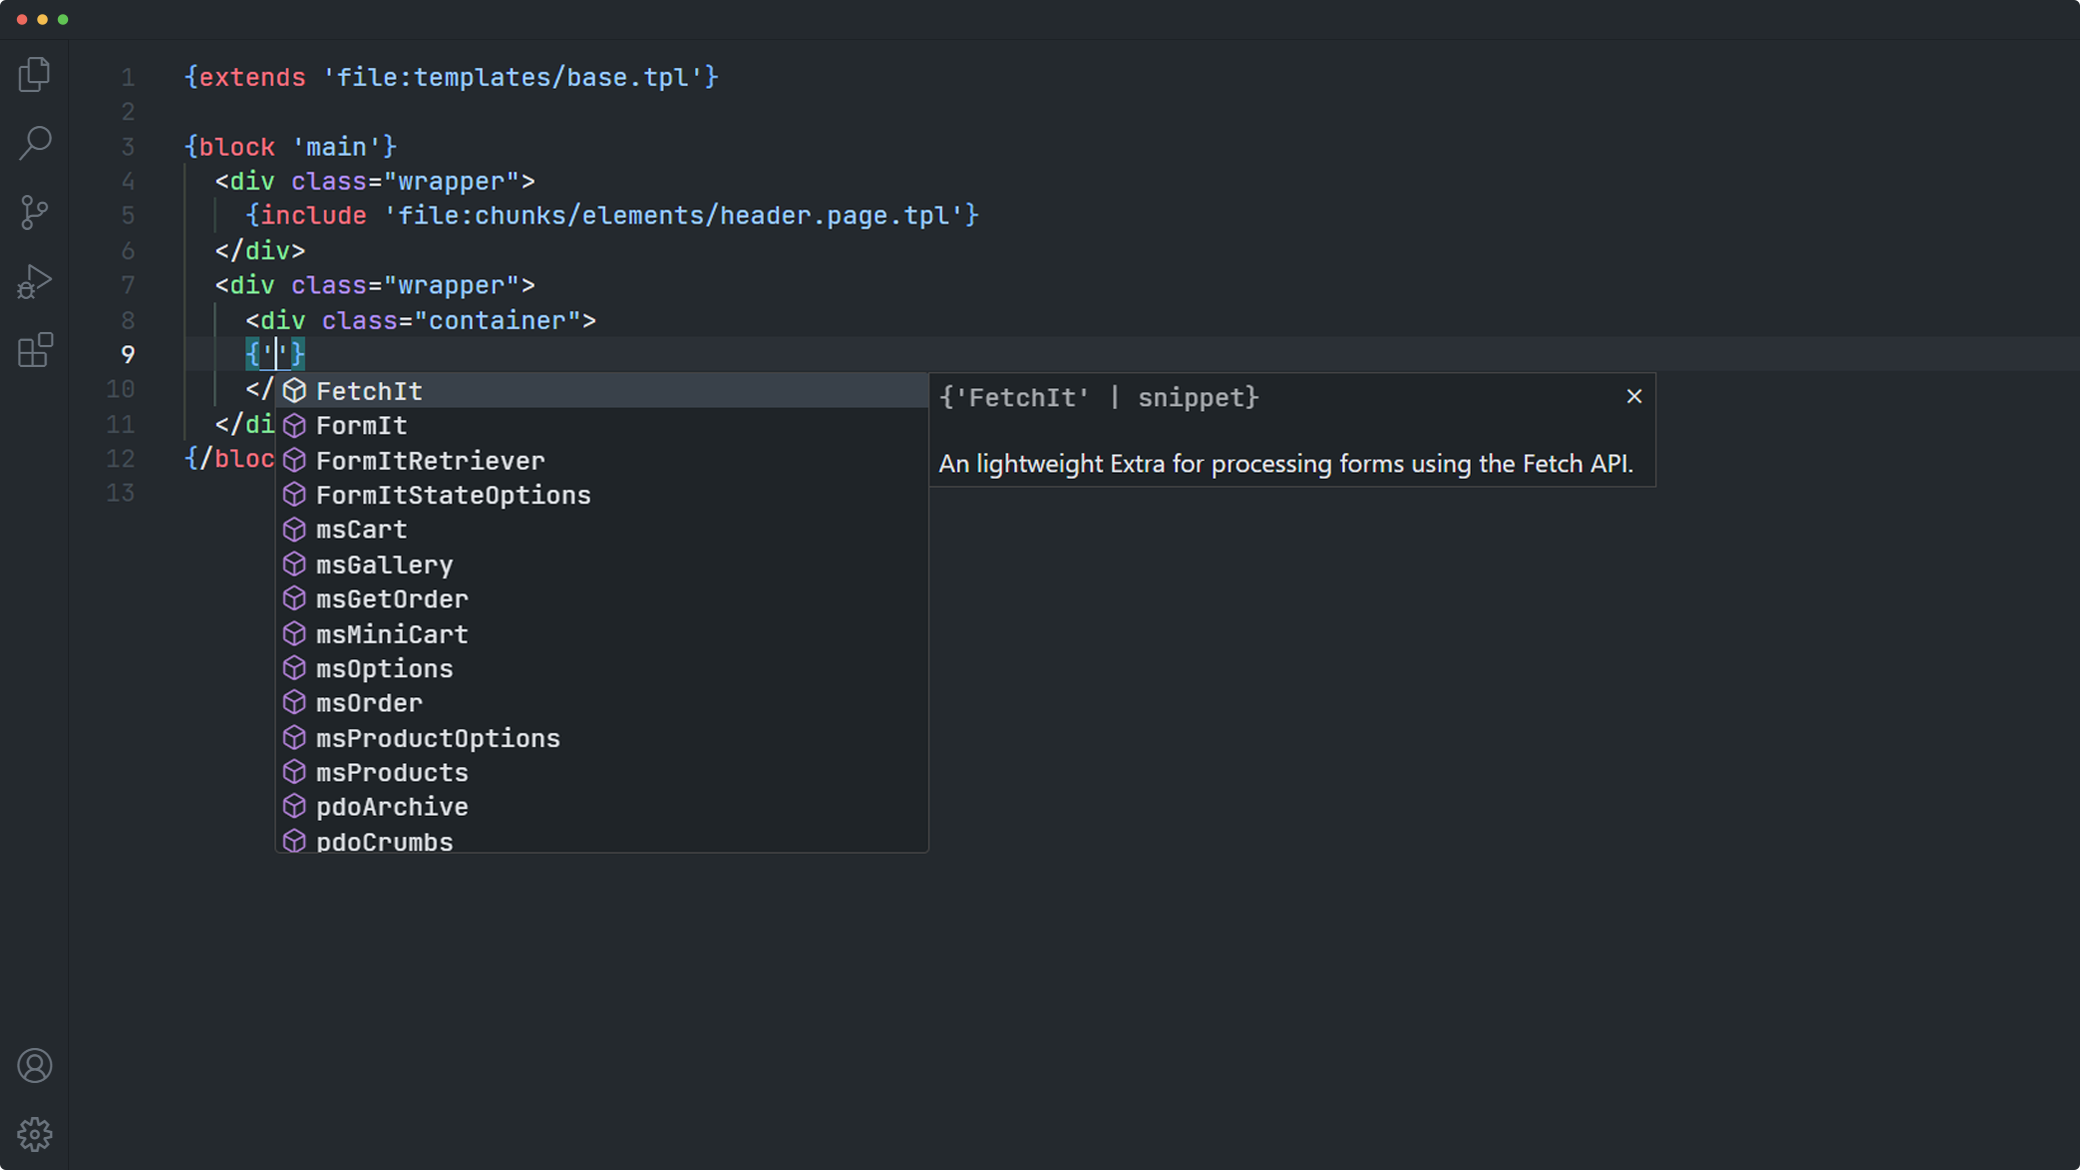Select the pdoCrumbs suggestion

(x=384, y=841)
